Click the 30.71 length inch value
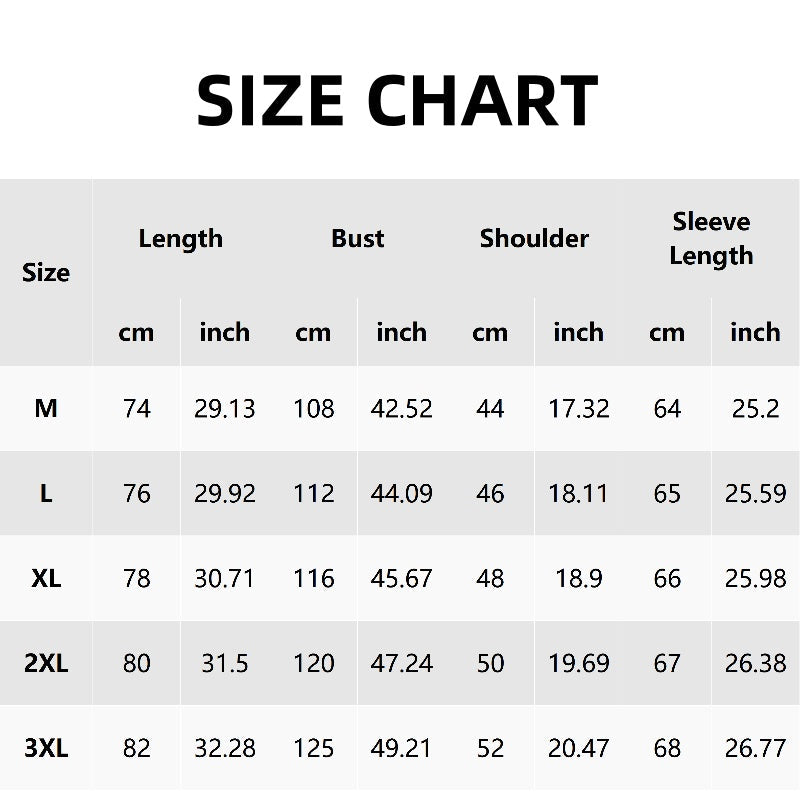Image resolution: width=800 pixels, height=800 pixels. 224,578
